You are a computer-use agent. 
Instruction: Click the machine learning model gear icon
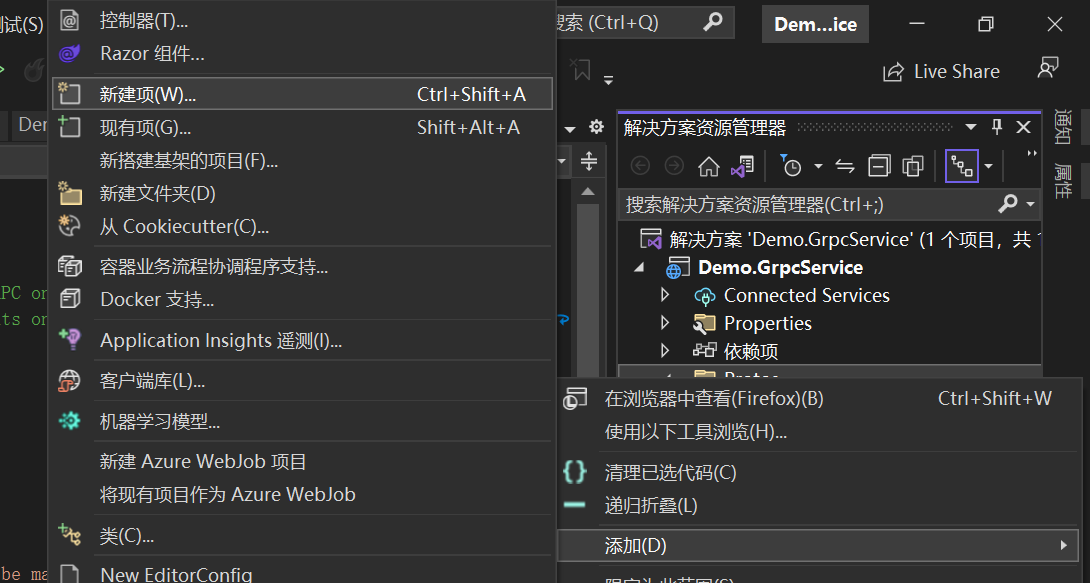point(70,421)
